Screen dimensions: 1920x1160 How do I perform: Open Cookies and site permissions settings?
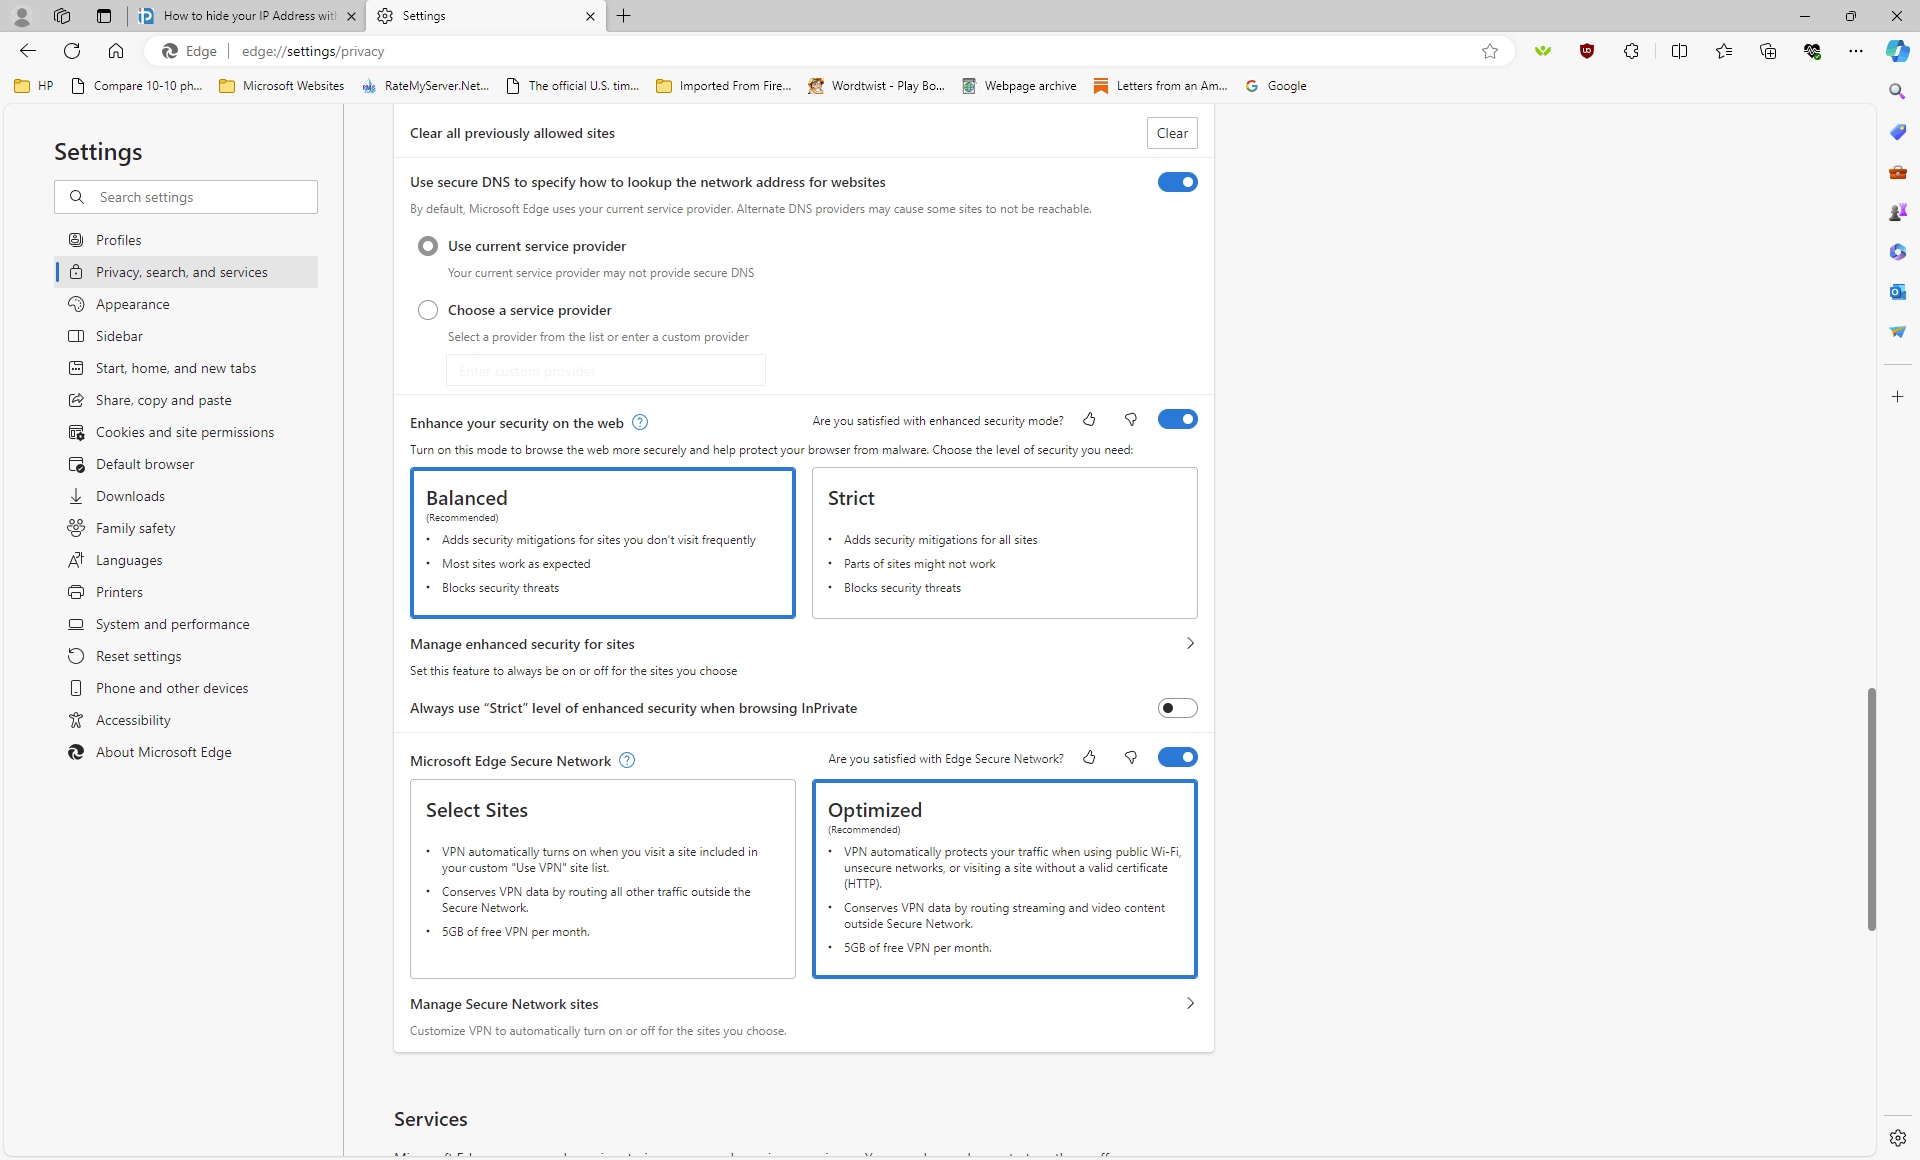(184, 432)
